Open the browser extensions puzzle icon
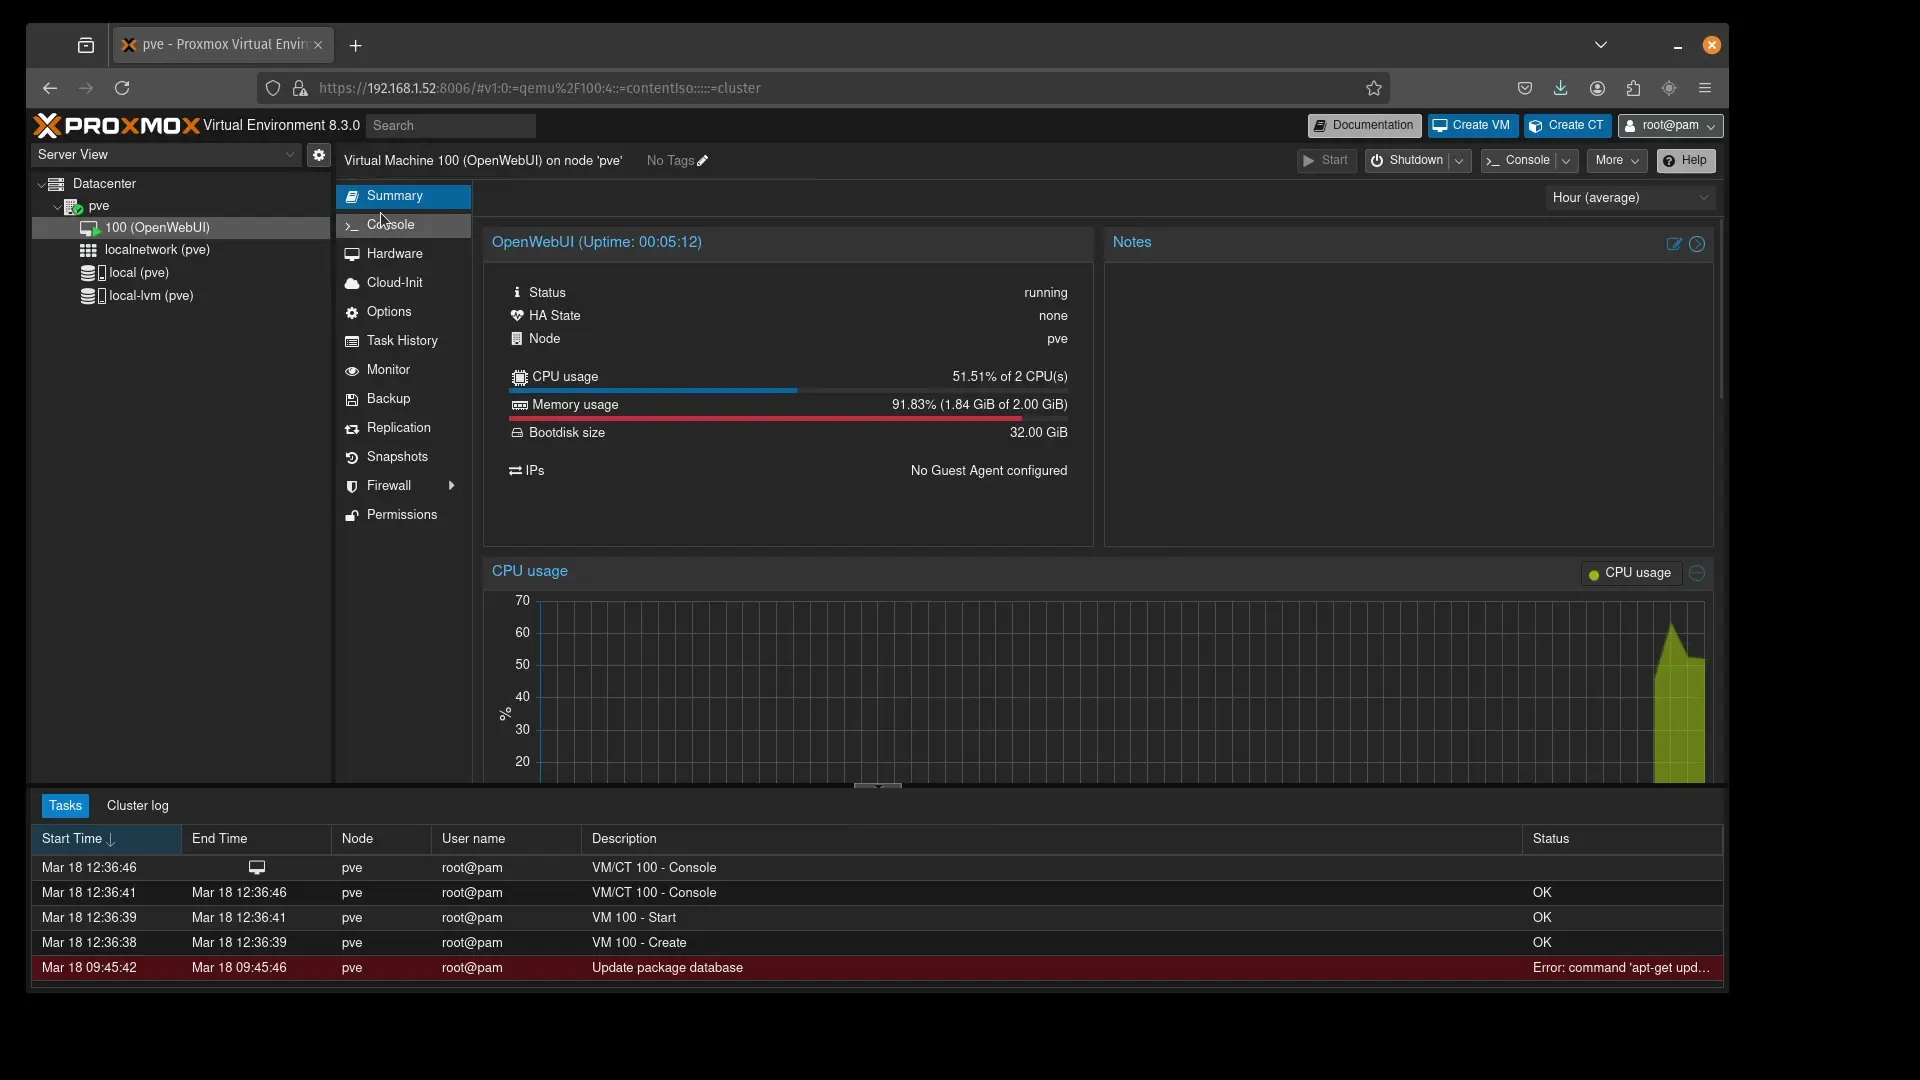The image size is (1920, 1080). click(1633, 88)
